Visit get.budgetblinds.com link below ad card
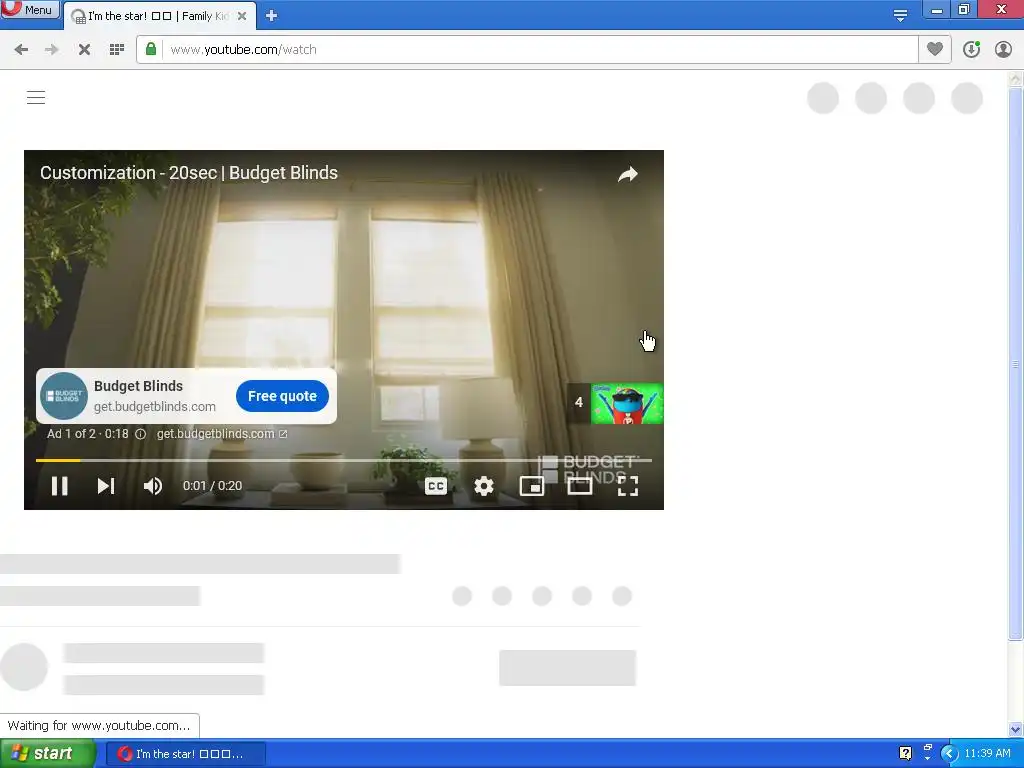1024x768 pixels. (222, 434)
